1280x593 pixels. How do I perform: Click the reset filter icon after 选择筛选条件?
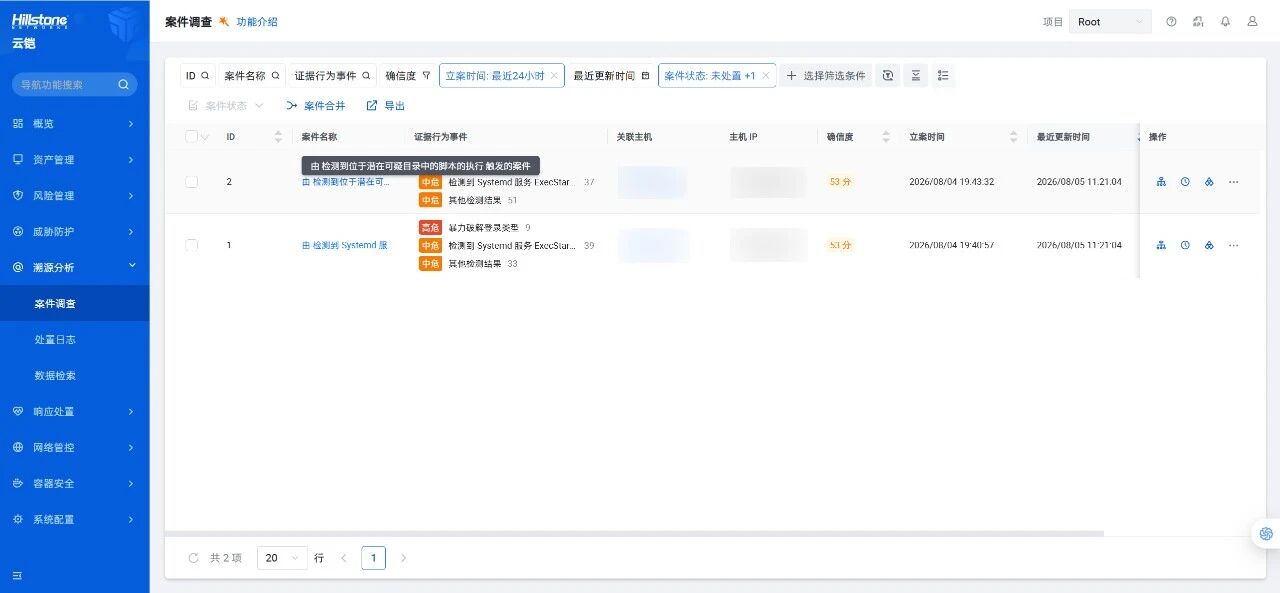[887, 76]
